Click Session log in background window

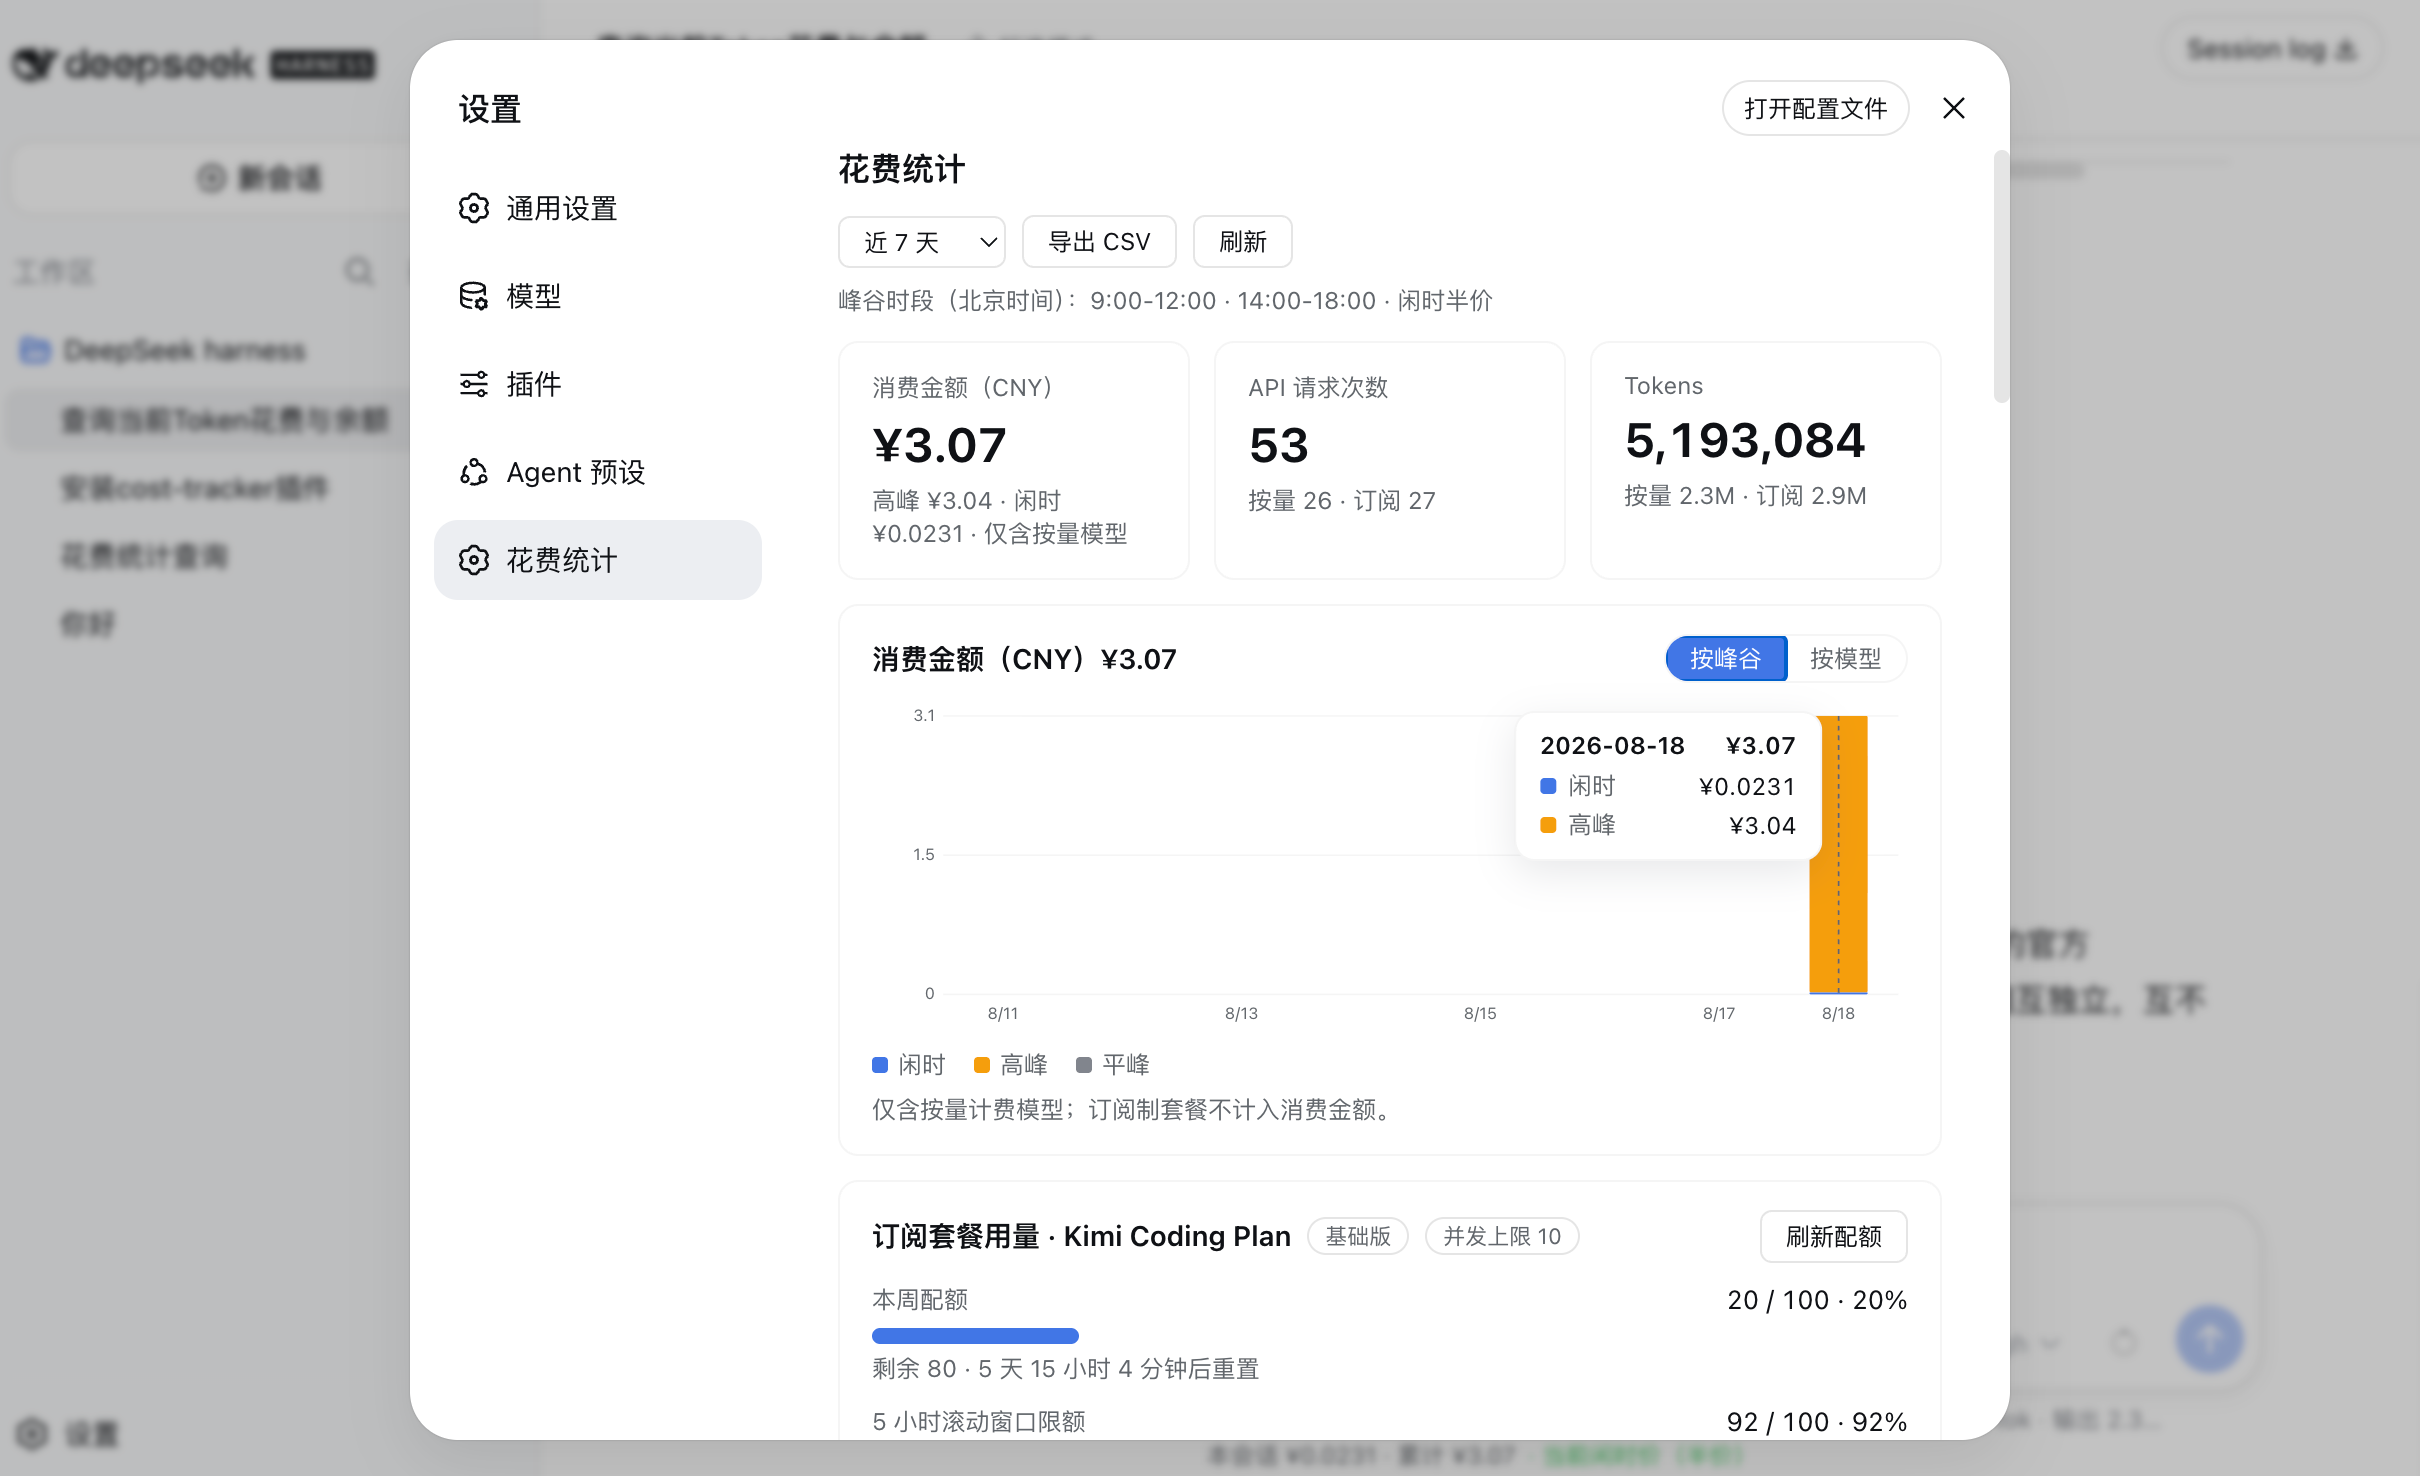point(2271,49)
